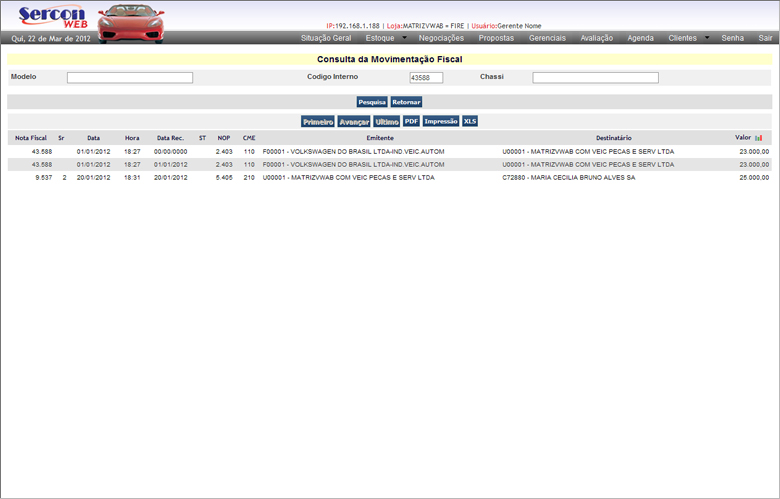Click the Hora column header
Screen dimensions: 780x499
click(132, 138)
